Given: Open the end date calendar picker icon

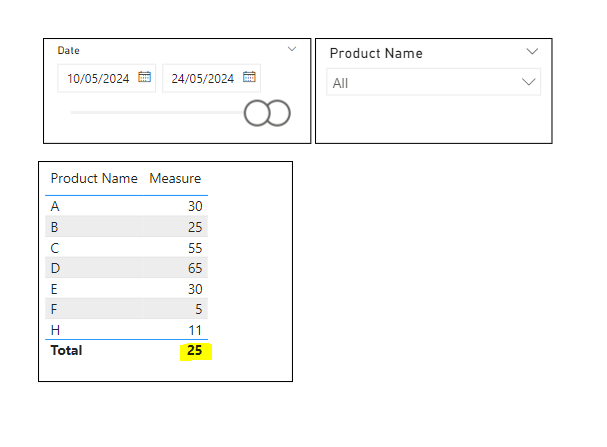Looking at the screenshot, I should pyautogui.click(x=249, y=77).
